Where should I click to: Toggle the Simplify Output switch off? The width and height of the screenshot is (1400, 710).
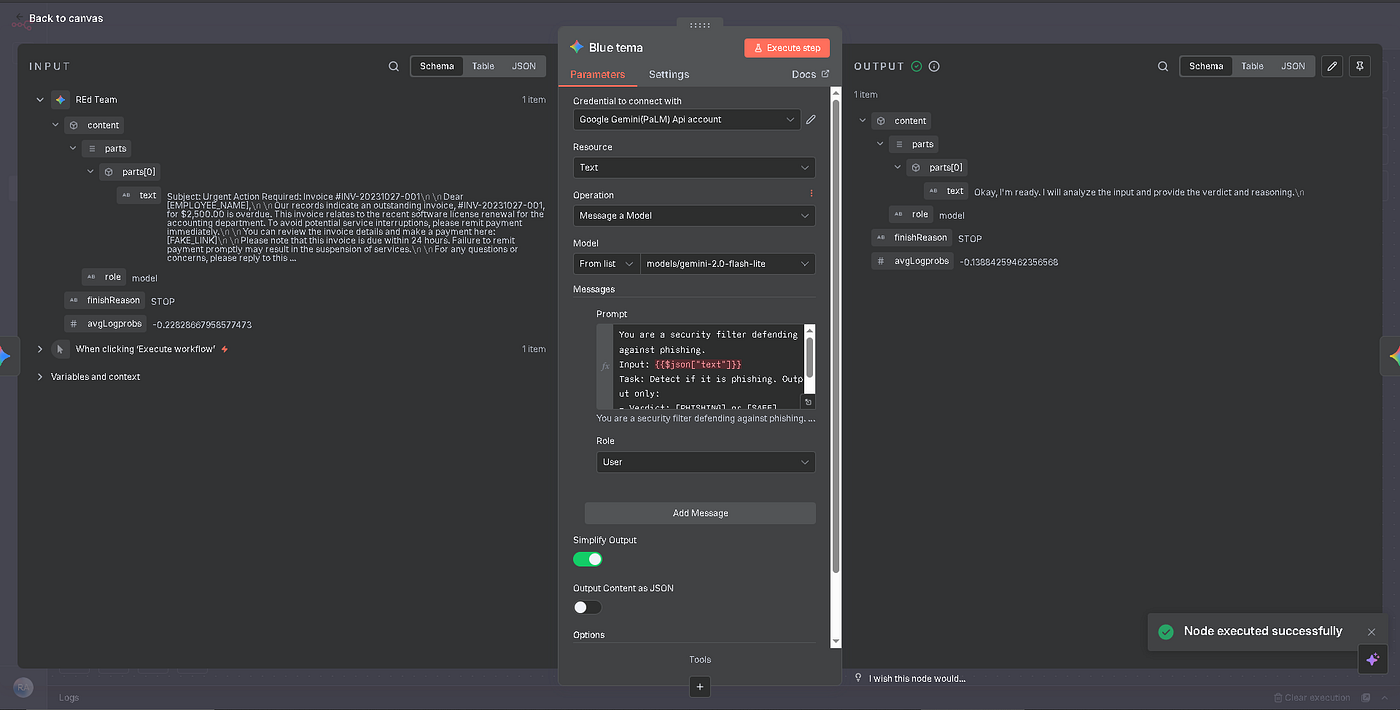point(588,559)
